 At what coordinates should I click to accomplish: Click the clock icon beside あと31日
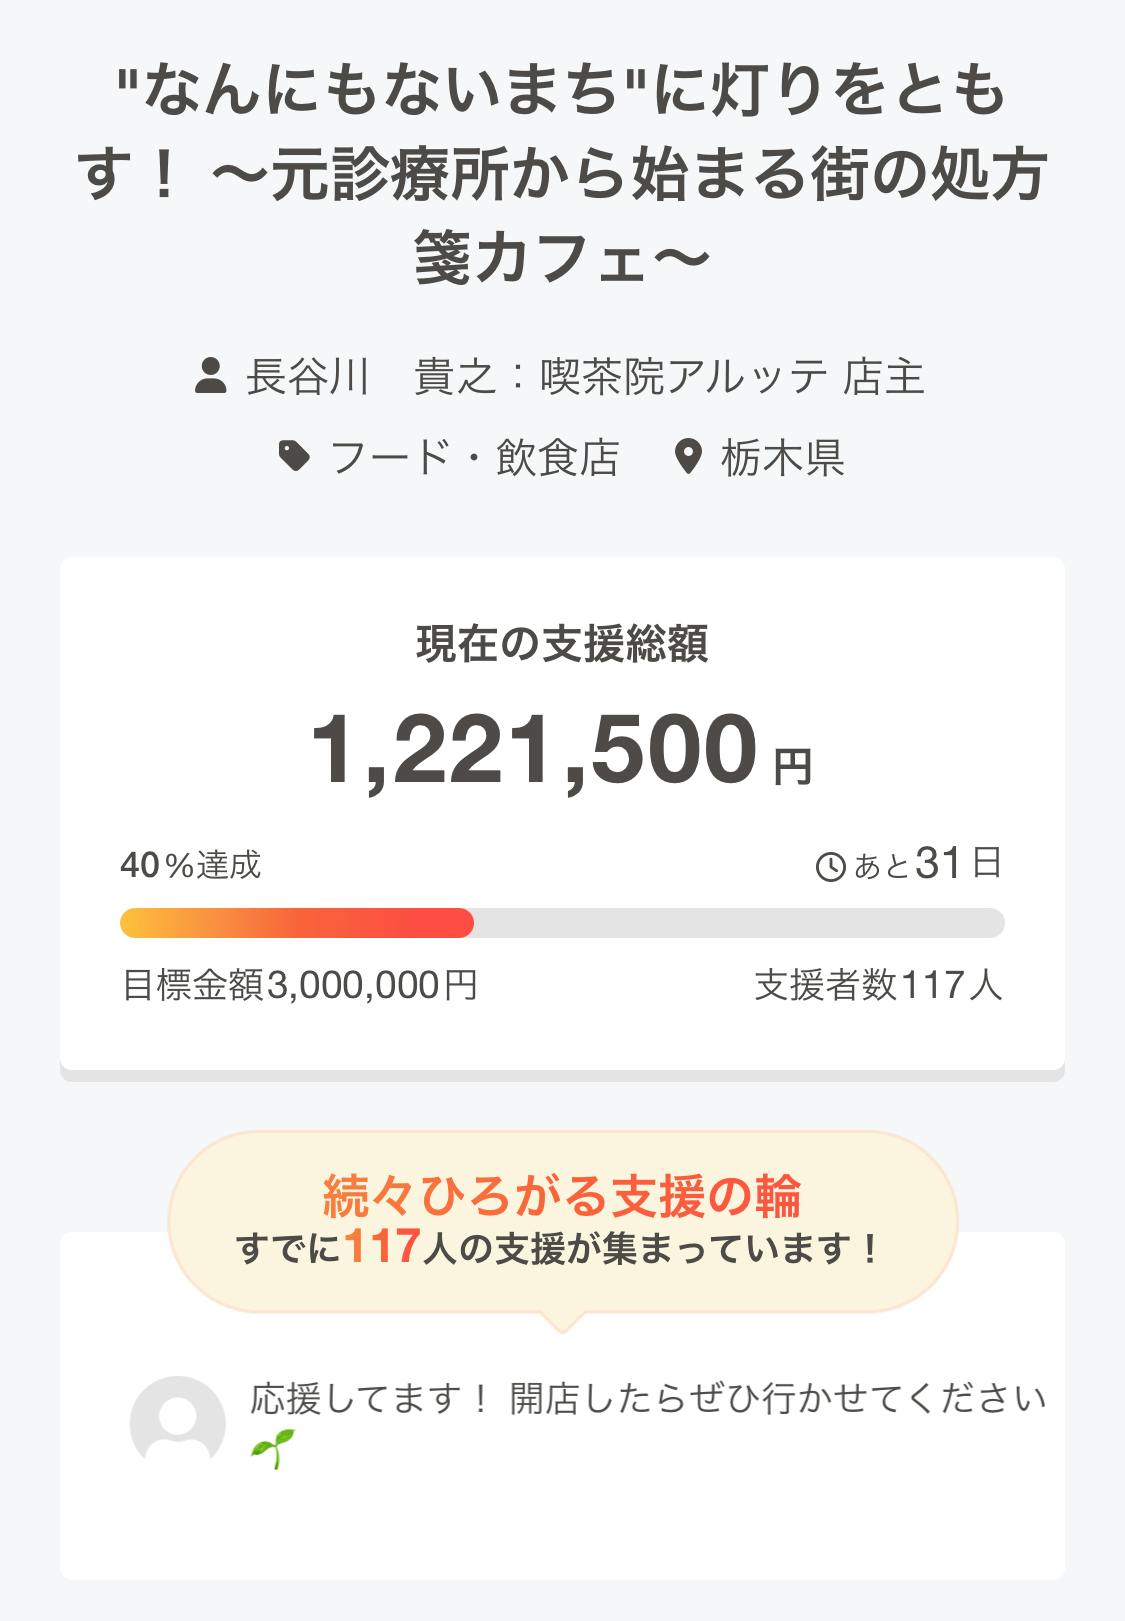831,866
